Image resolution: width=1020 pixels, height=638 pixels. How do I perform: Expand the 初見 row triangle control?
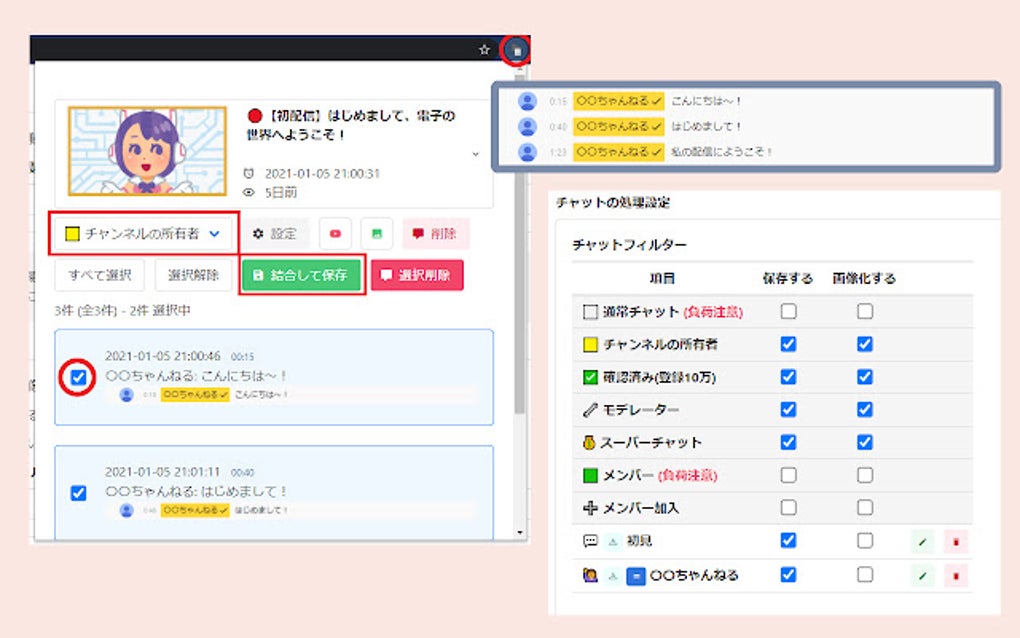[610, 542]
